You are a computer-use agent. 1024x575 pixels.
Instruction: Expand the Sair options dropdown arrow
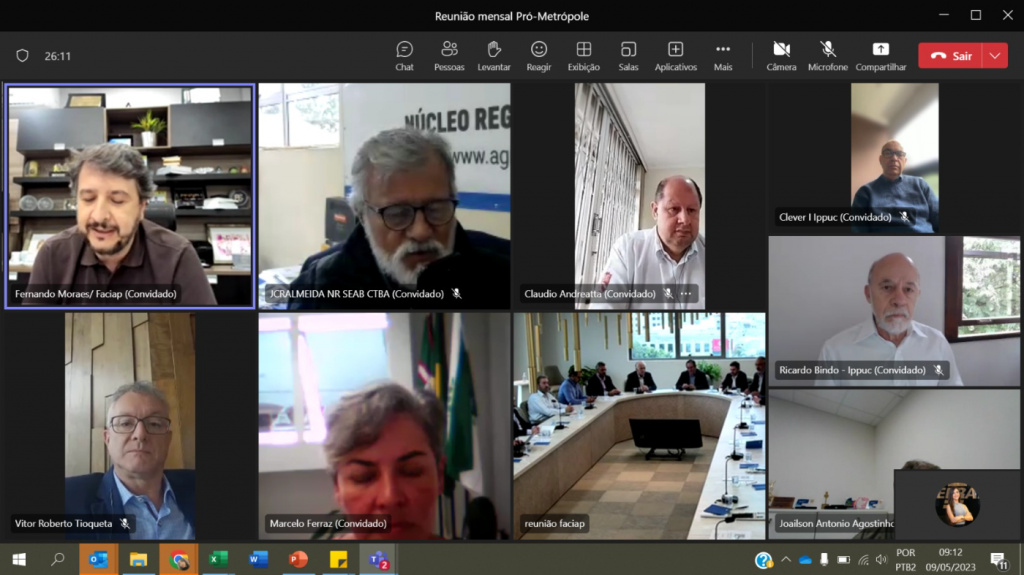click(x=995, y=56)
